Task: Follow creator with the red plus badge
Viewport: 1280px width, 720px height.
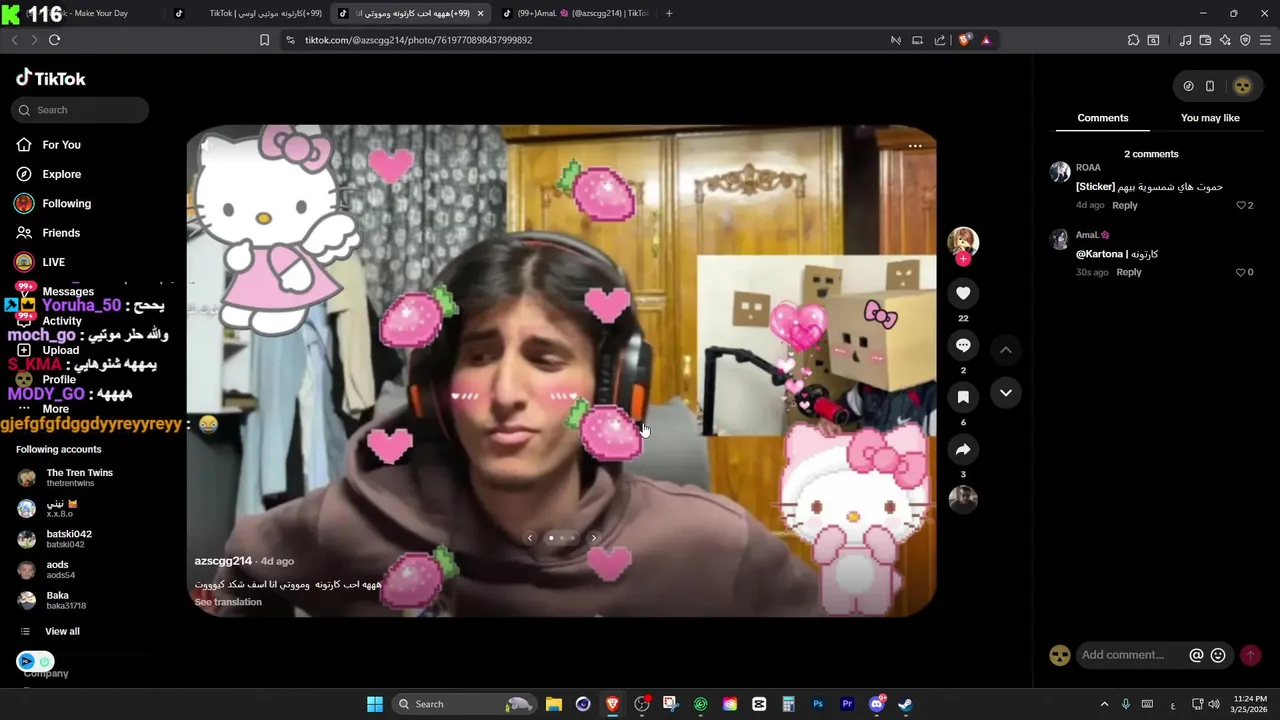Action: click(x=963, y=259)
